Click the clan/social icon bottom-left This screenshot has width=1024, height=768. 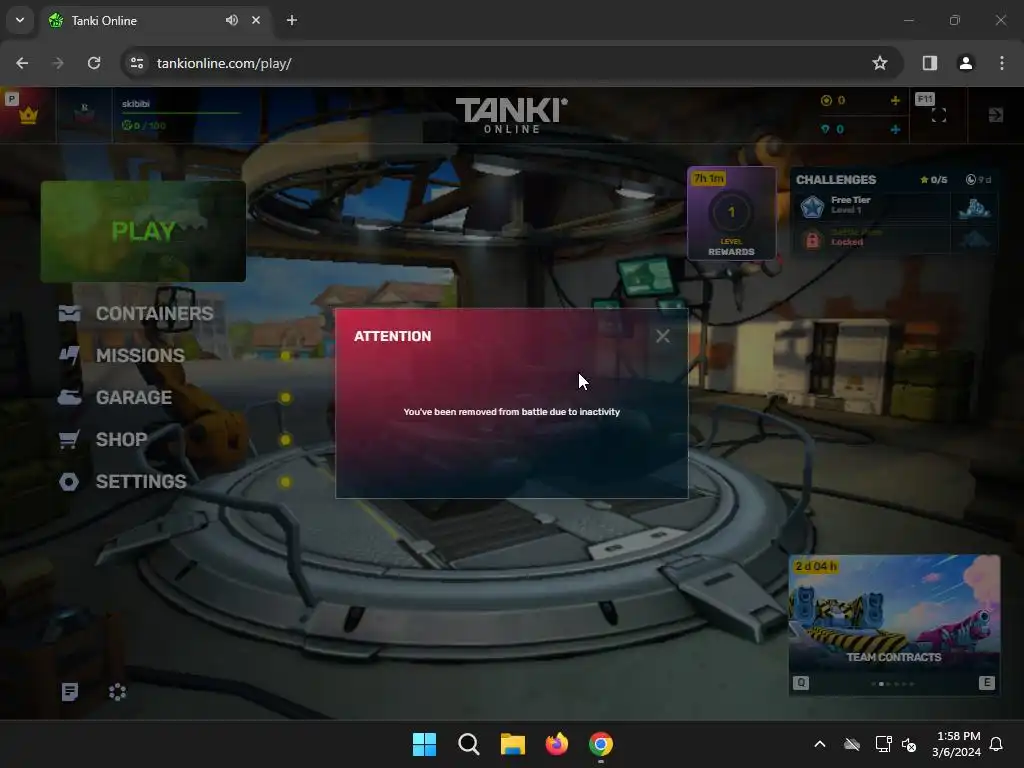118,692
